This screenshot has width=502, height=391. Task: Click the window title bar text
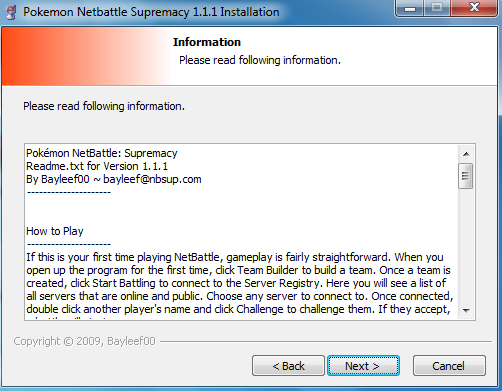[x=151, y=12]
